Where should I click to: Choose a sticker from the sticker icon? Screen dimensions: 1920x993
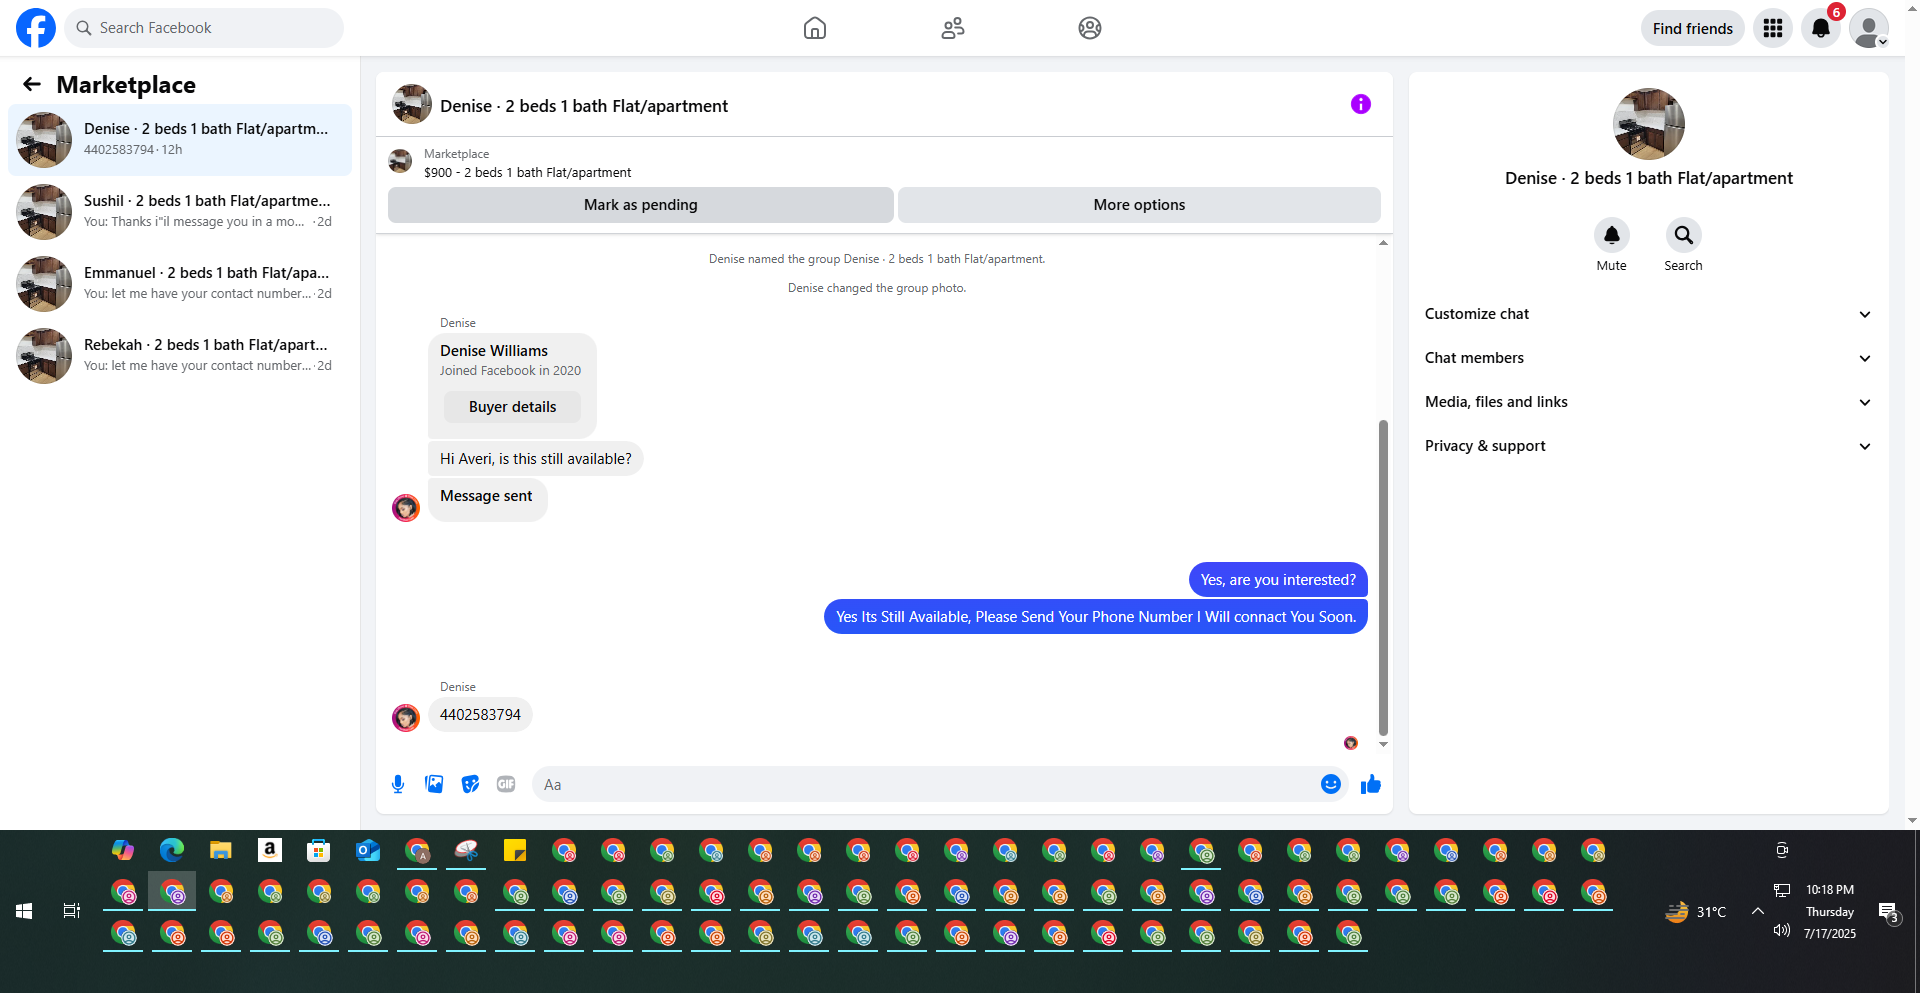coord(470,785)
